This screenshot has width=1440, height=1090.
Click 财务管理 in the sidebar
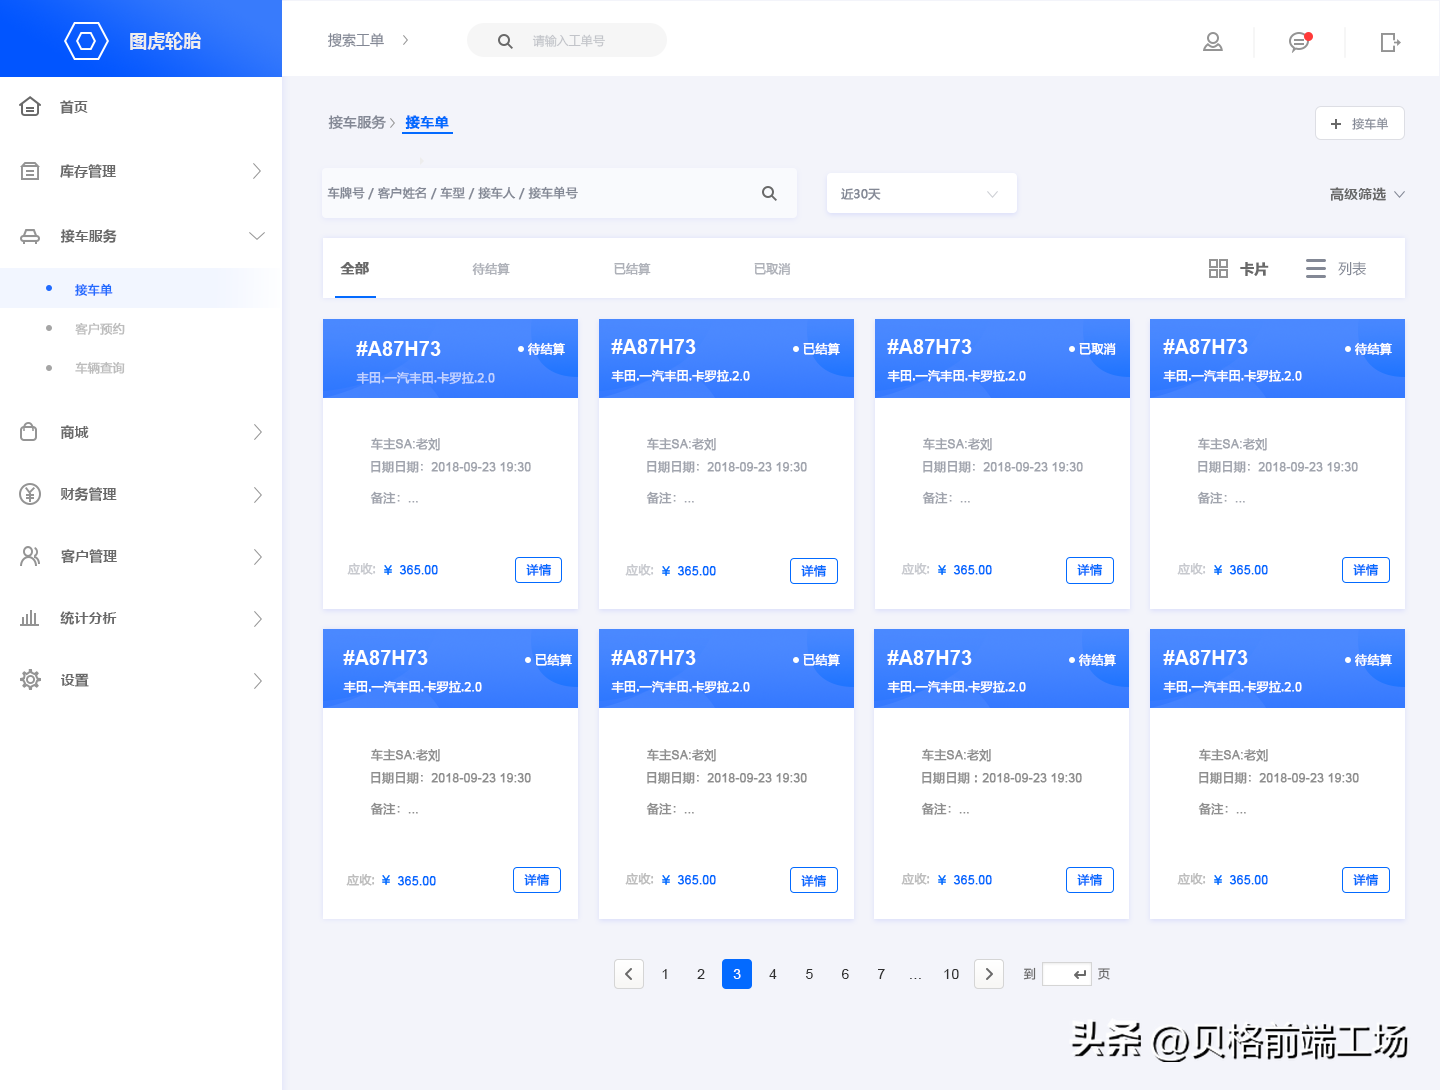88,494
